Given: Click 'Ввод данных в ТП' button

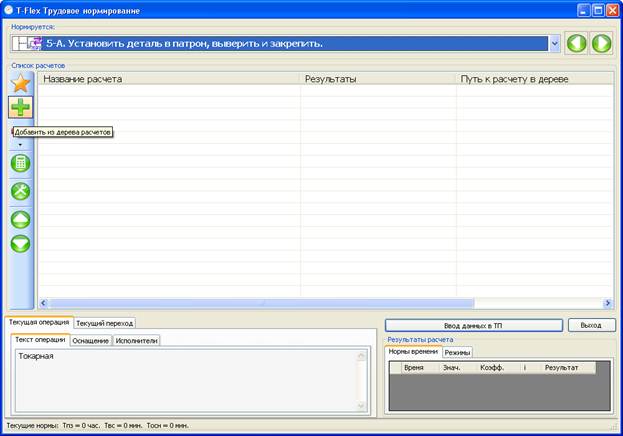Looking at the screenshot, I should click(474, 326).
